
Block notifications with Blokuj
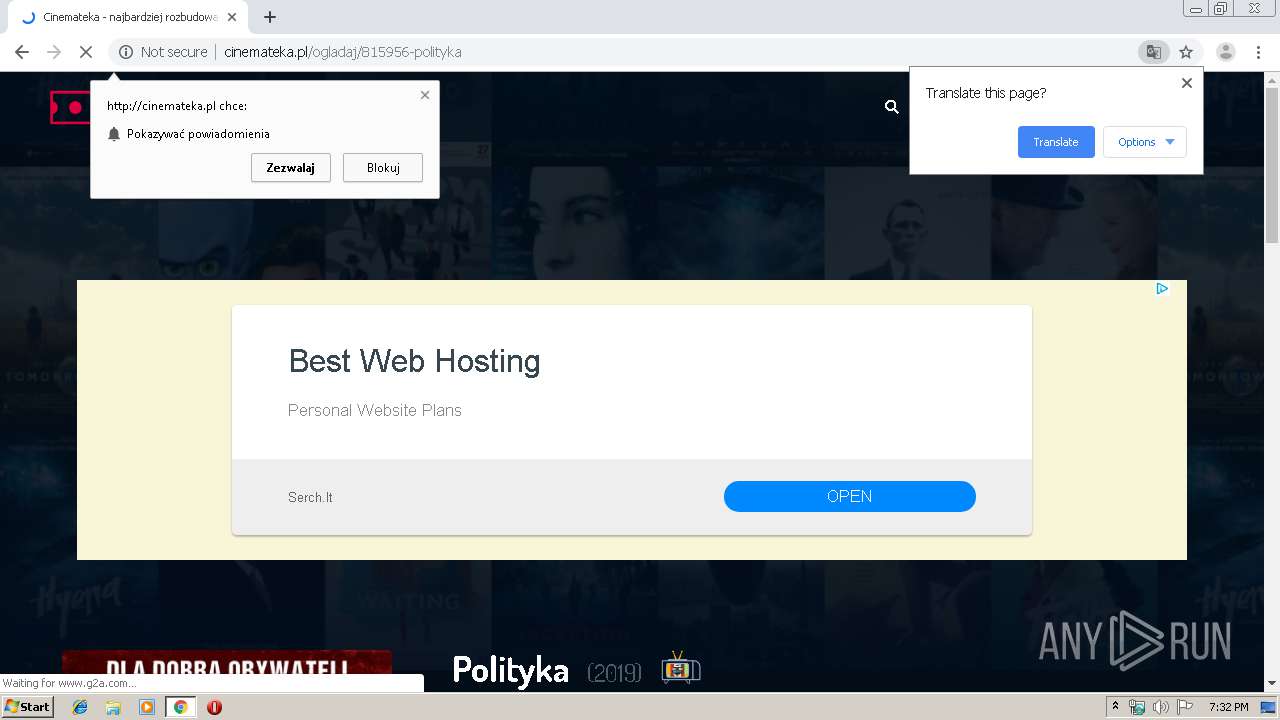coord(383,168)
